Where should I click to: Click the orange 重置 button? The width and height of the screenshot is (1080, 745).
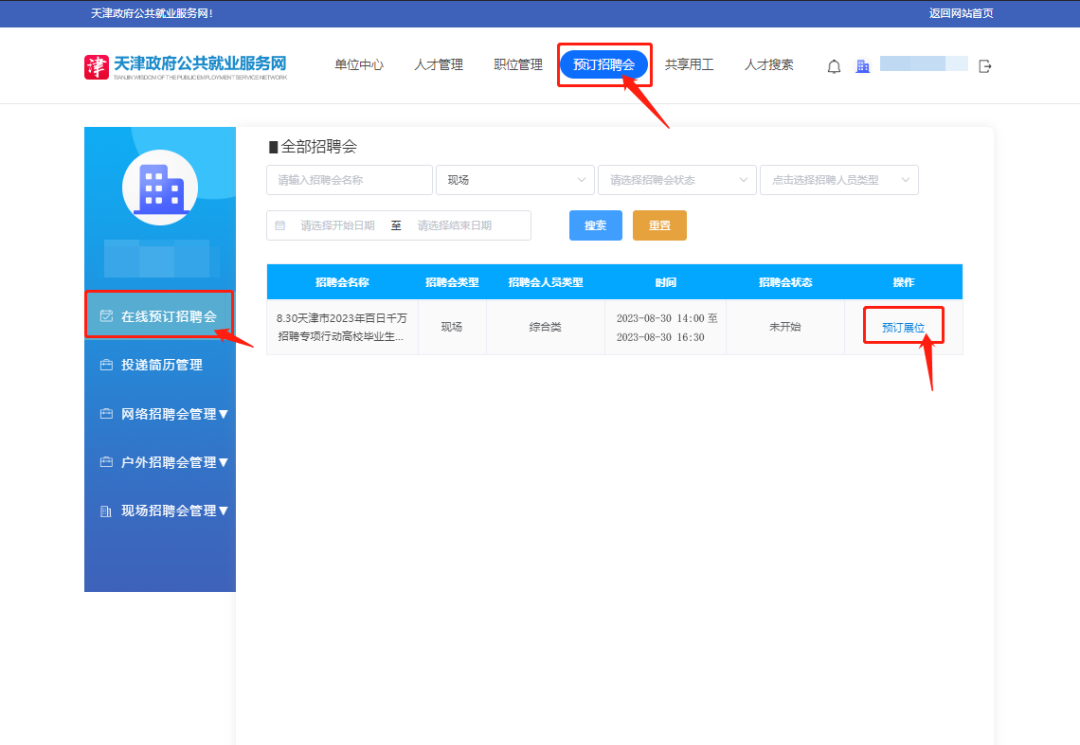pyautogui.click(x=659, y=226)
